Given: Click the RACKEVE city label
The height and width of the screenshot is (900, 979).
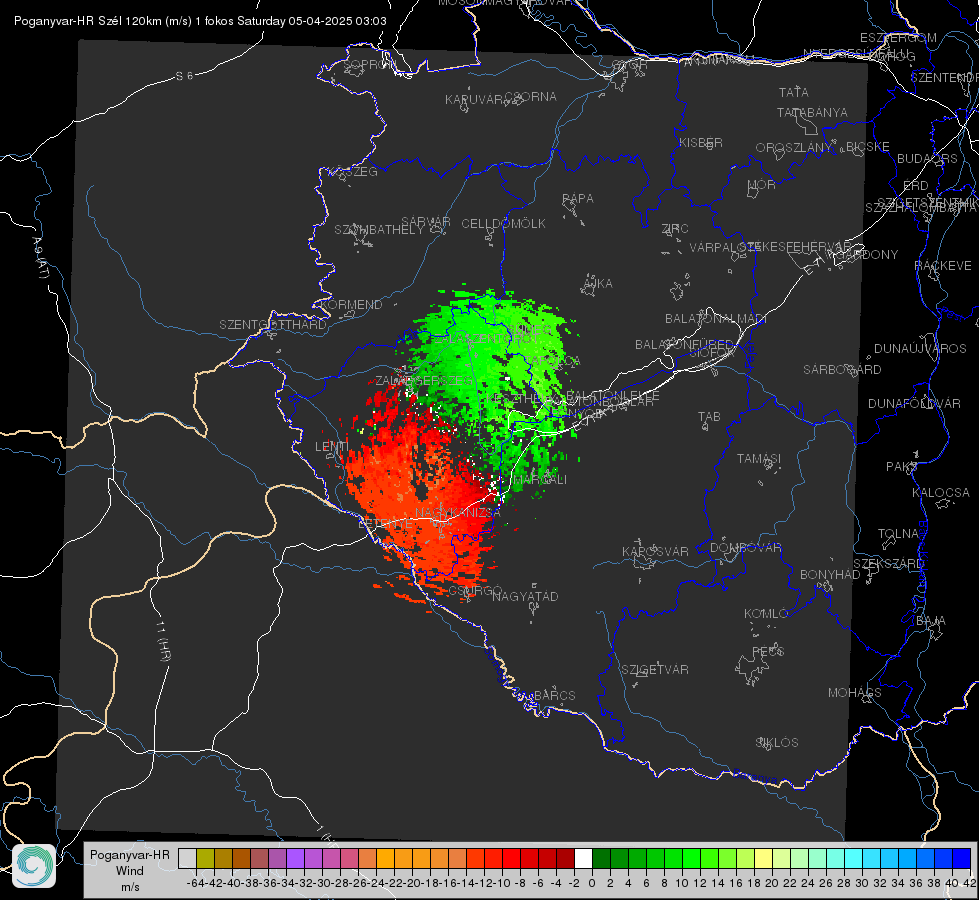Looking at the screenshot, I should click(943, 265).
